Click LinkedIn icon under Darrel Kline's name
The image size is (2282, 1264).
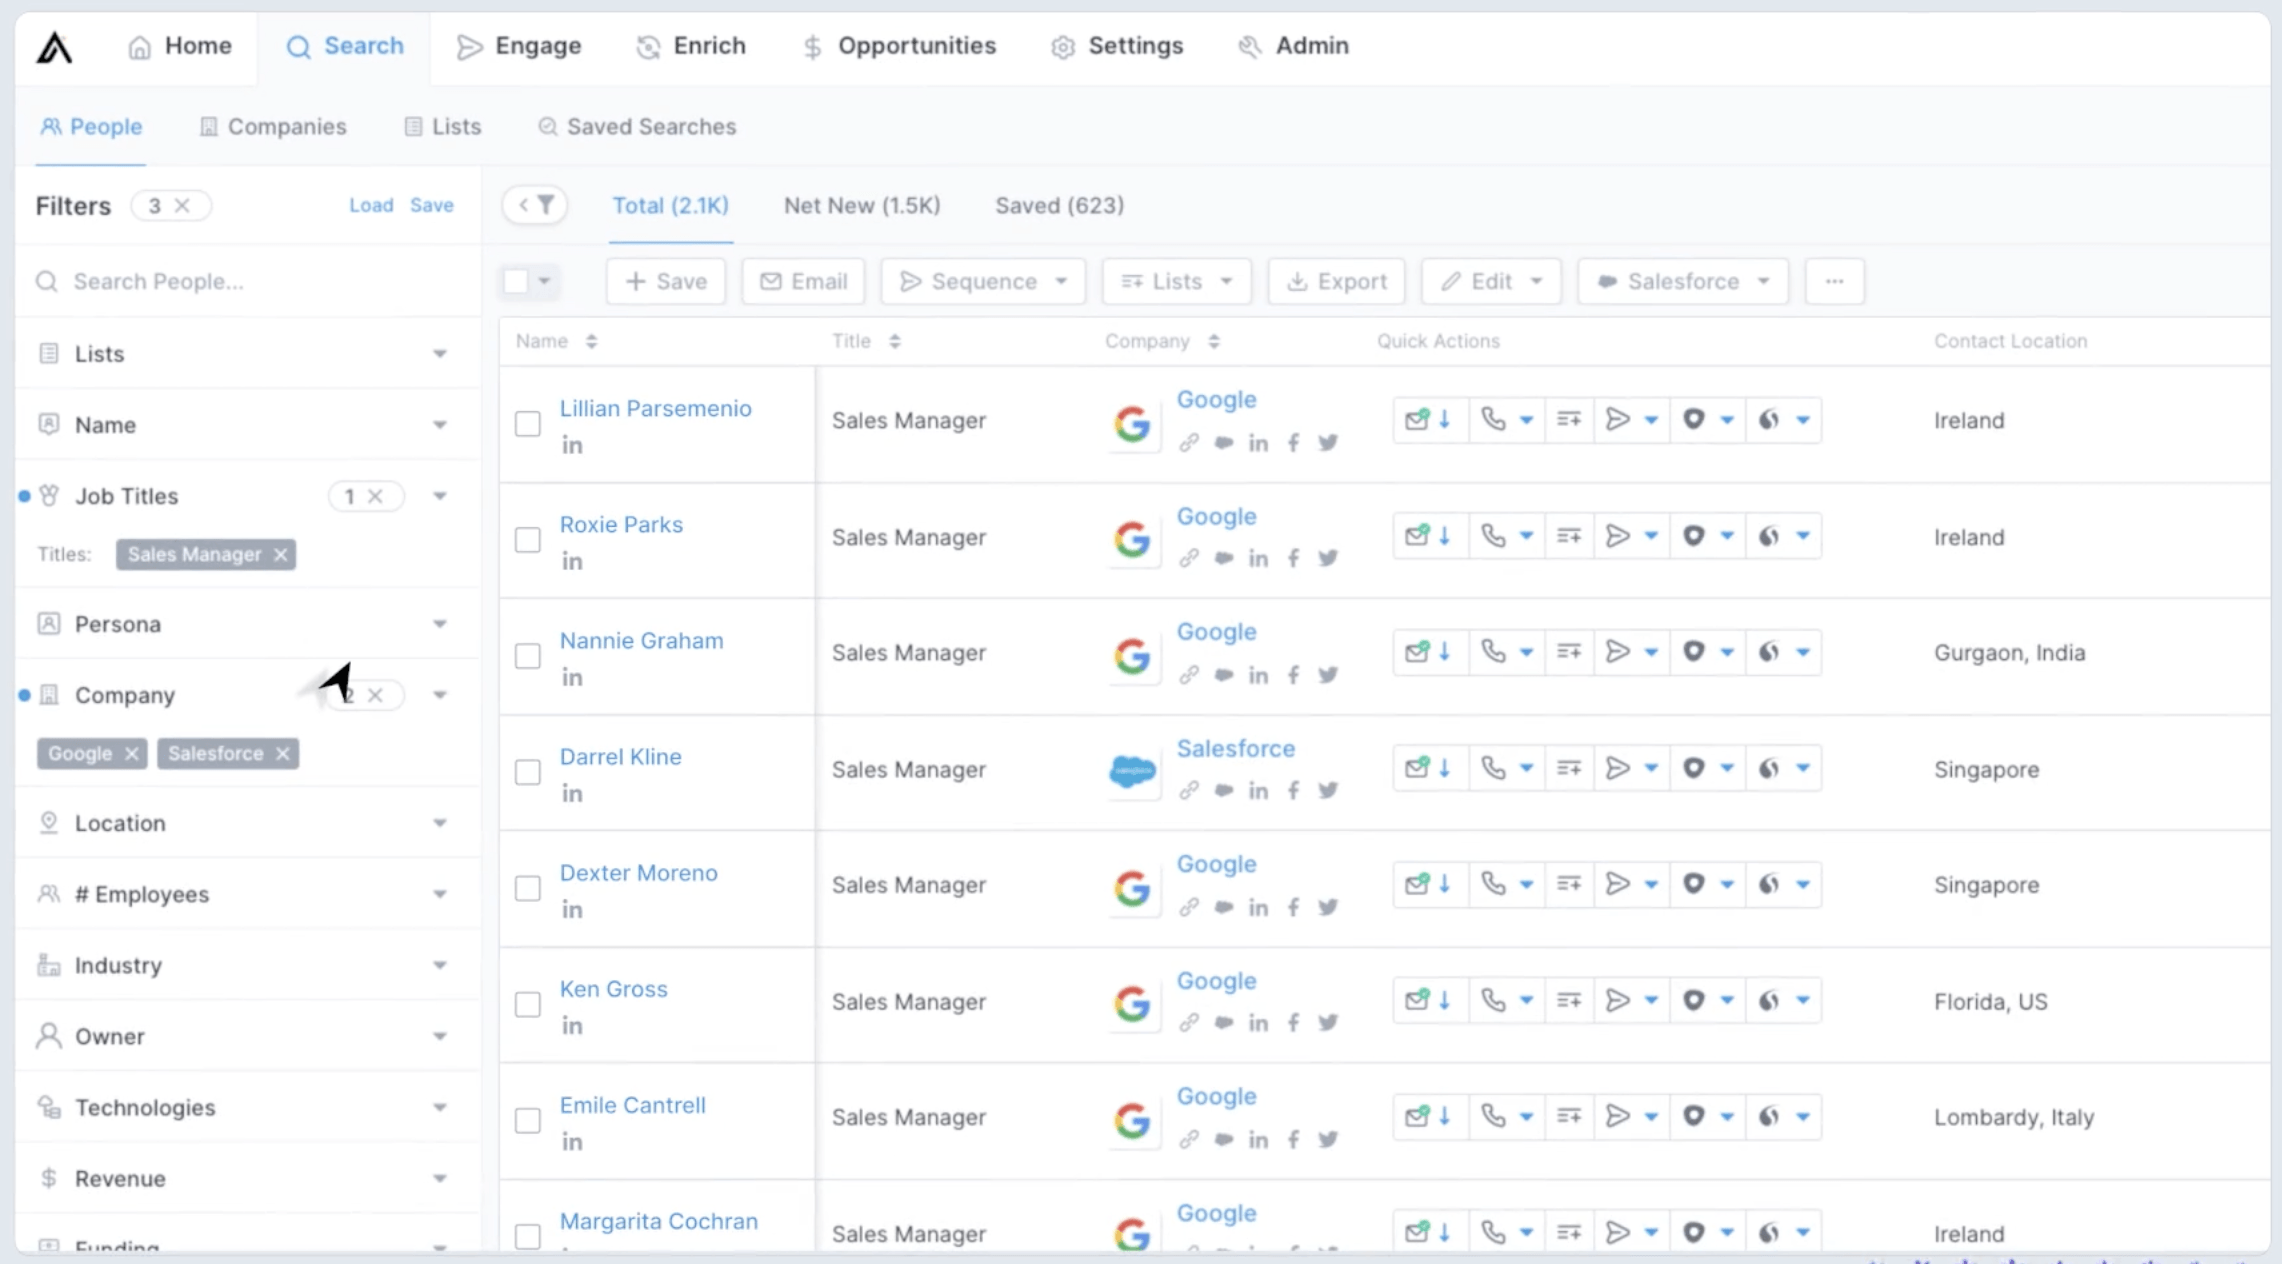point(571,793)
